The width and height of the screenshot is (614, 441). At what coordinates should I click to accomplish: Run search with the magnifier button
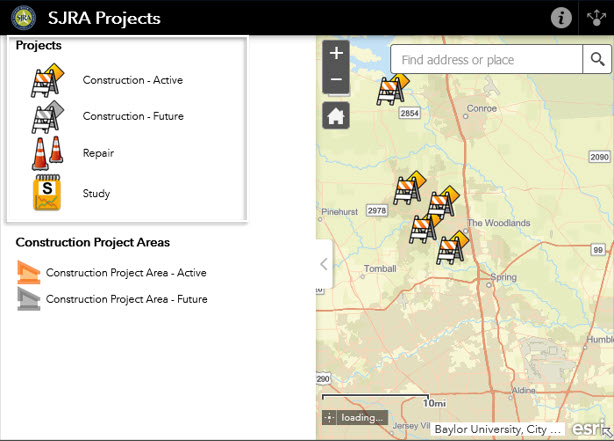click(597, 59)
